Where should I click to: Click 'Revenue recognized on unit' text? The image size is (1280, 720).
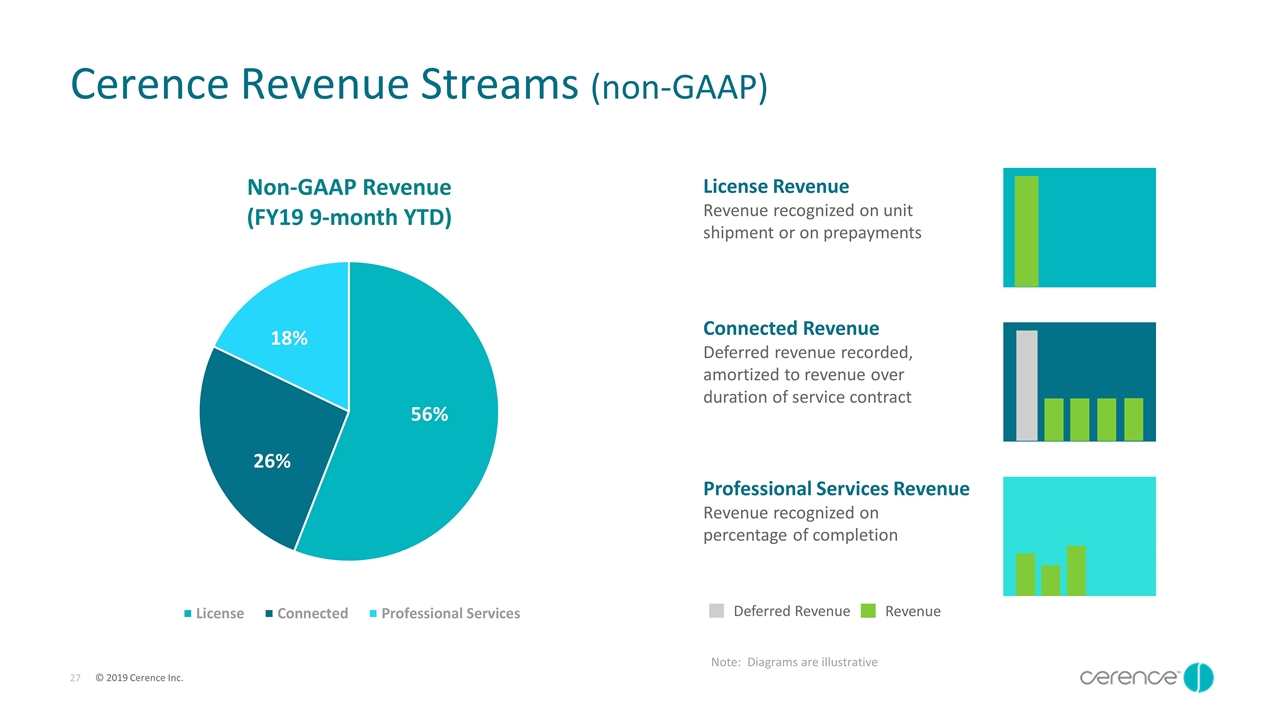[x=808, y=211]
